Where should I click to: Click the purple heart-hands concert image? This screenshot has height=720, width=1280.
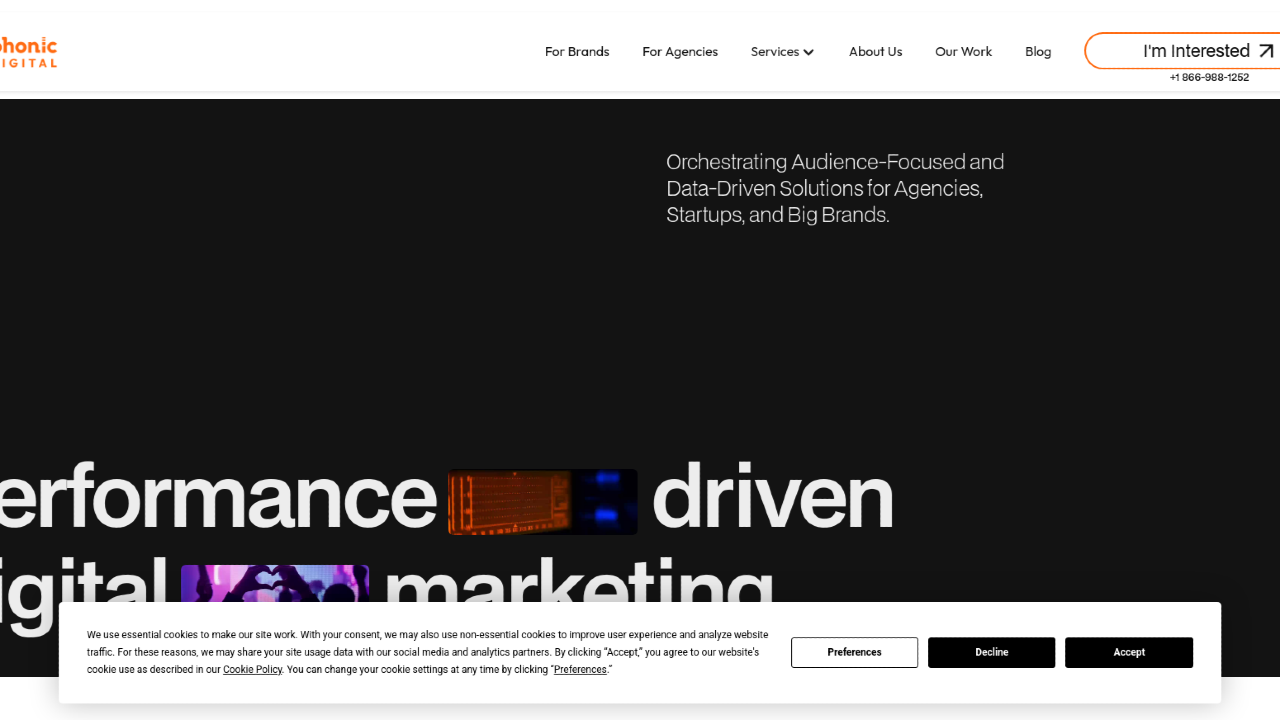click(x=275, y=585)
